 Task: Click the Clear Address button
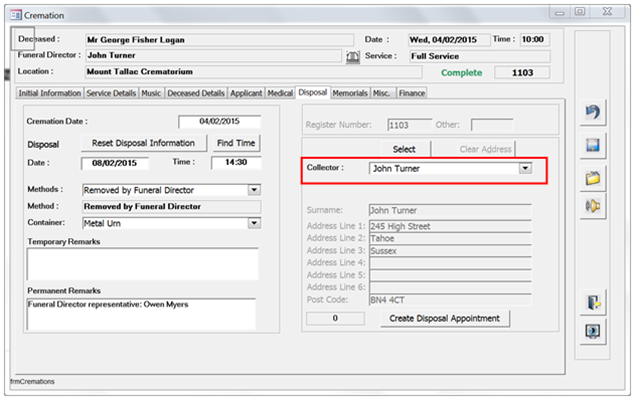tap(486, 149)
